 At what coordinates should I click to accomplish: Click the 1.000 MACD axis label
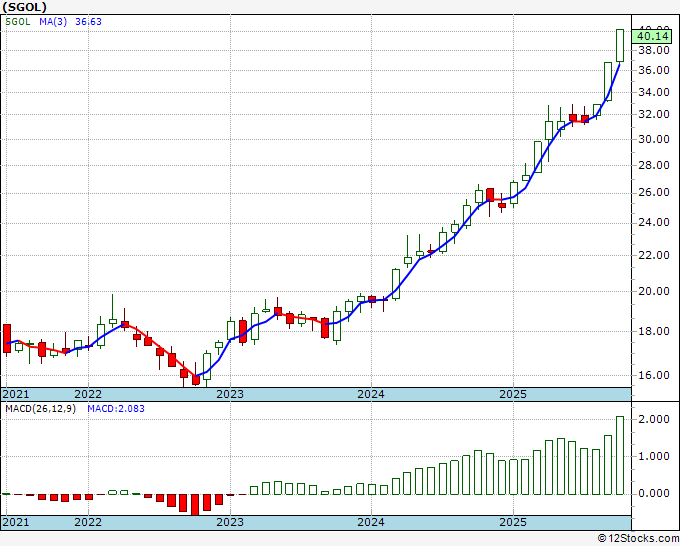pyautogui.click(x=654, y=456)
